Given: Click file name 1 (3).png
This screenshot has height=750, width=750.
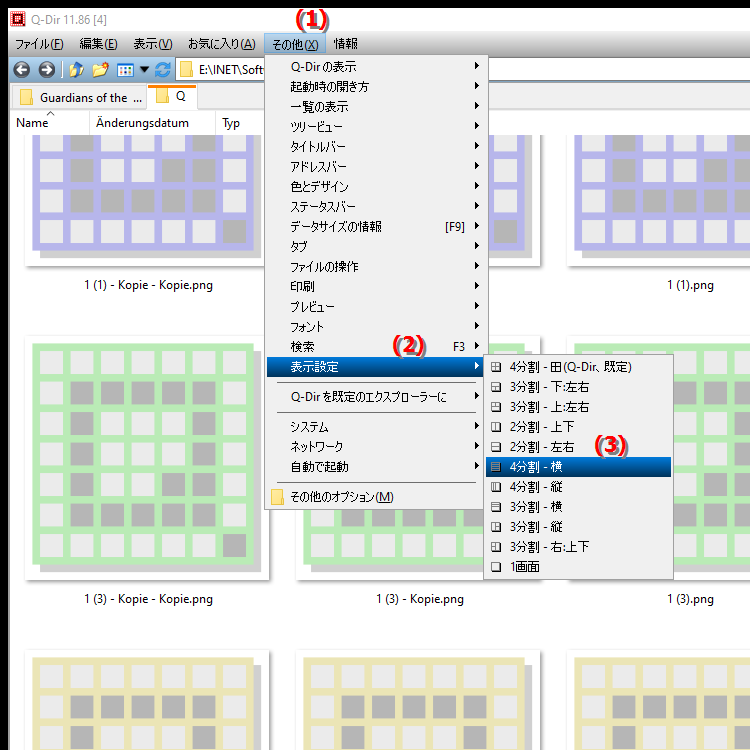Looking at the screenshot, I should click(x=690, y=599).
